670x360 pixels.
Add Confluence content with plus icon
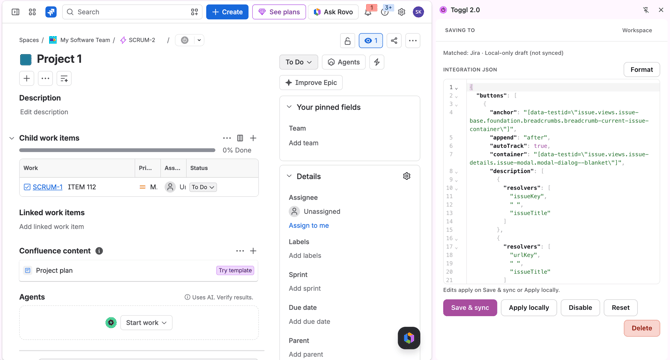[x=253, y=251]
